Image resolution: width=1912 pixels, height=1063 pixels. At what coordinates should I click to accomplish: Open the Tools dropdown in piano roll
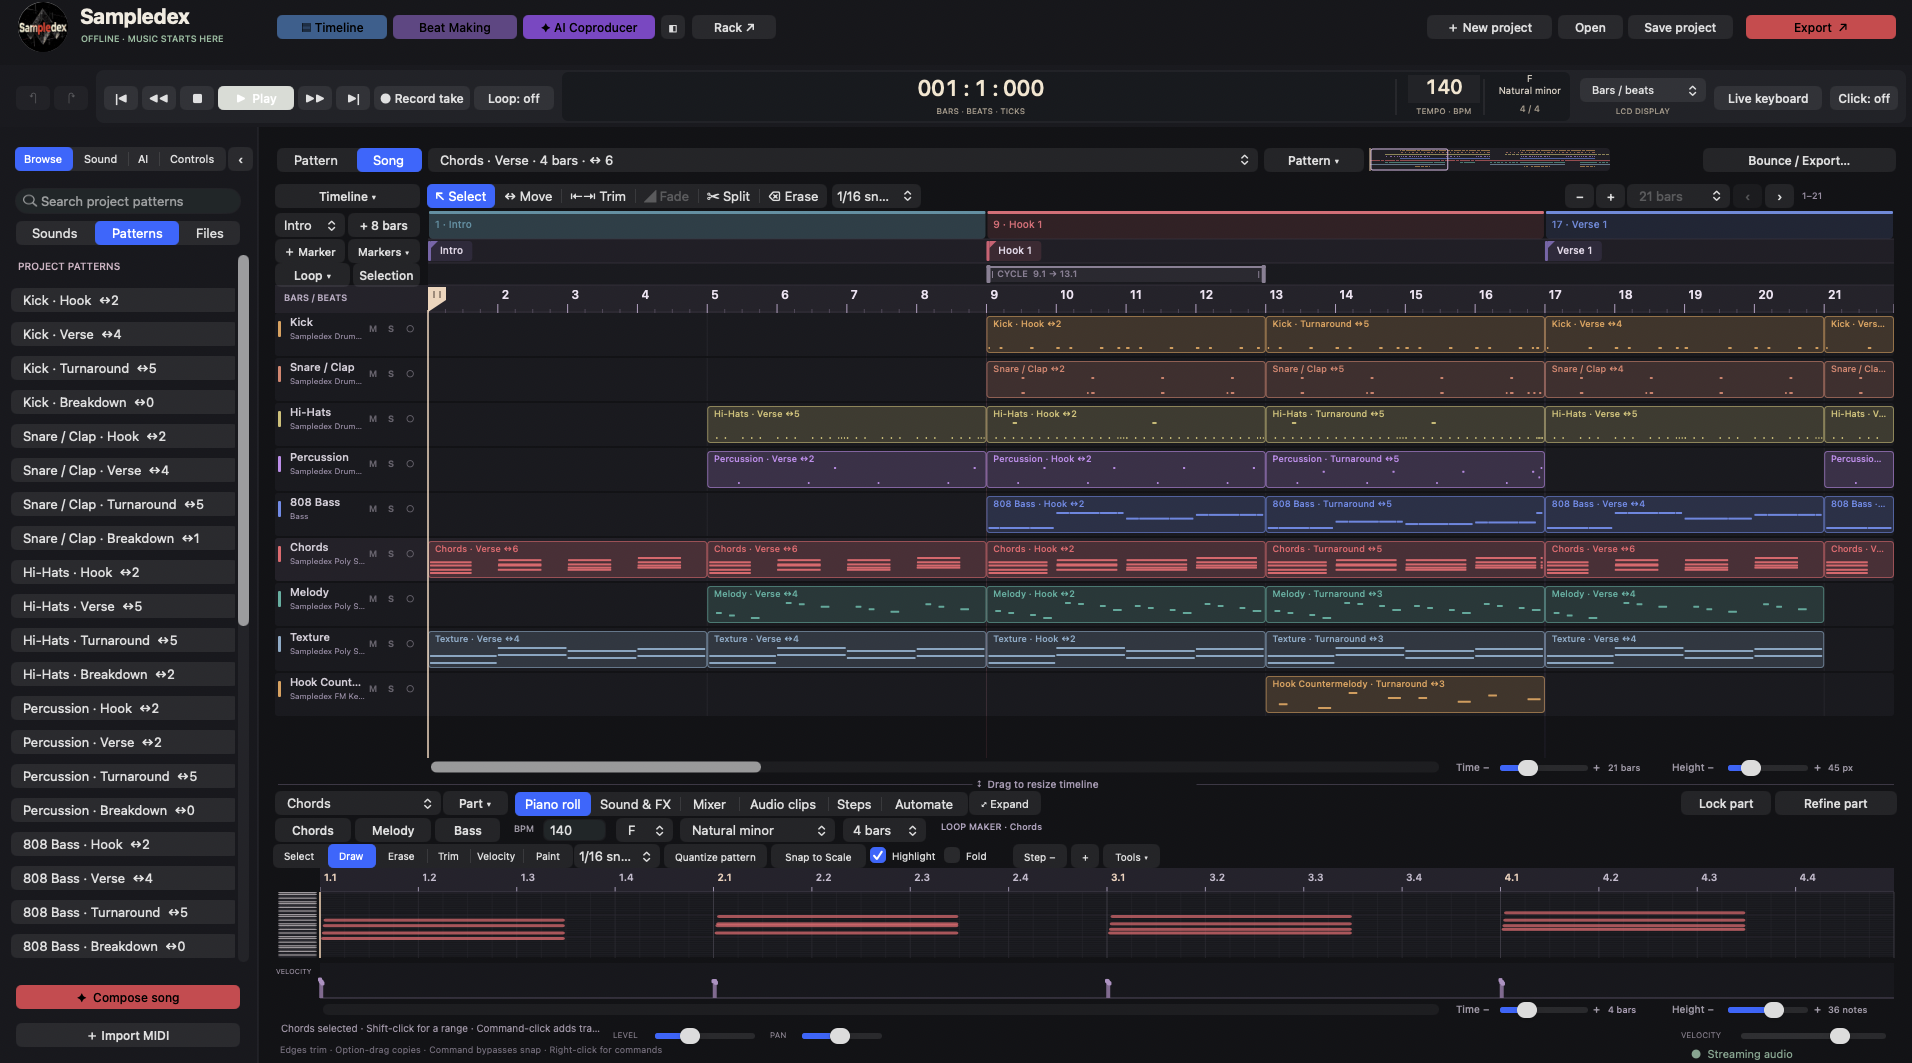1132,857
